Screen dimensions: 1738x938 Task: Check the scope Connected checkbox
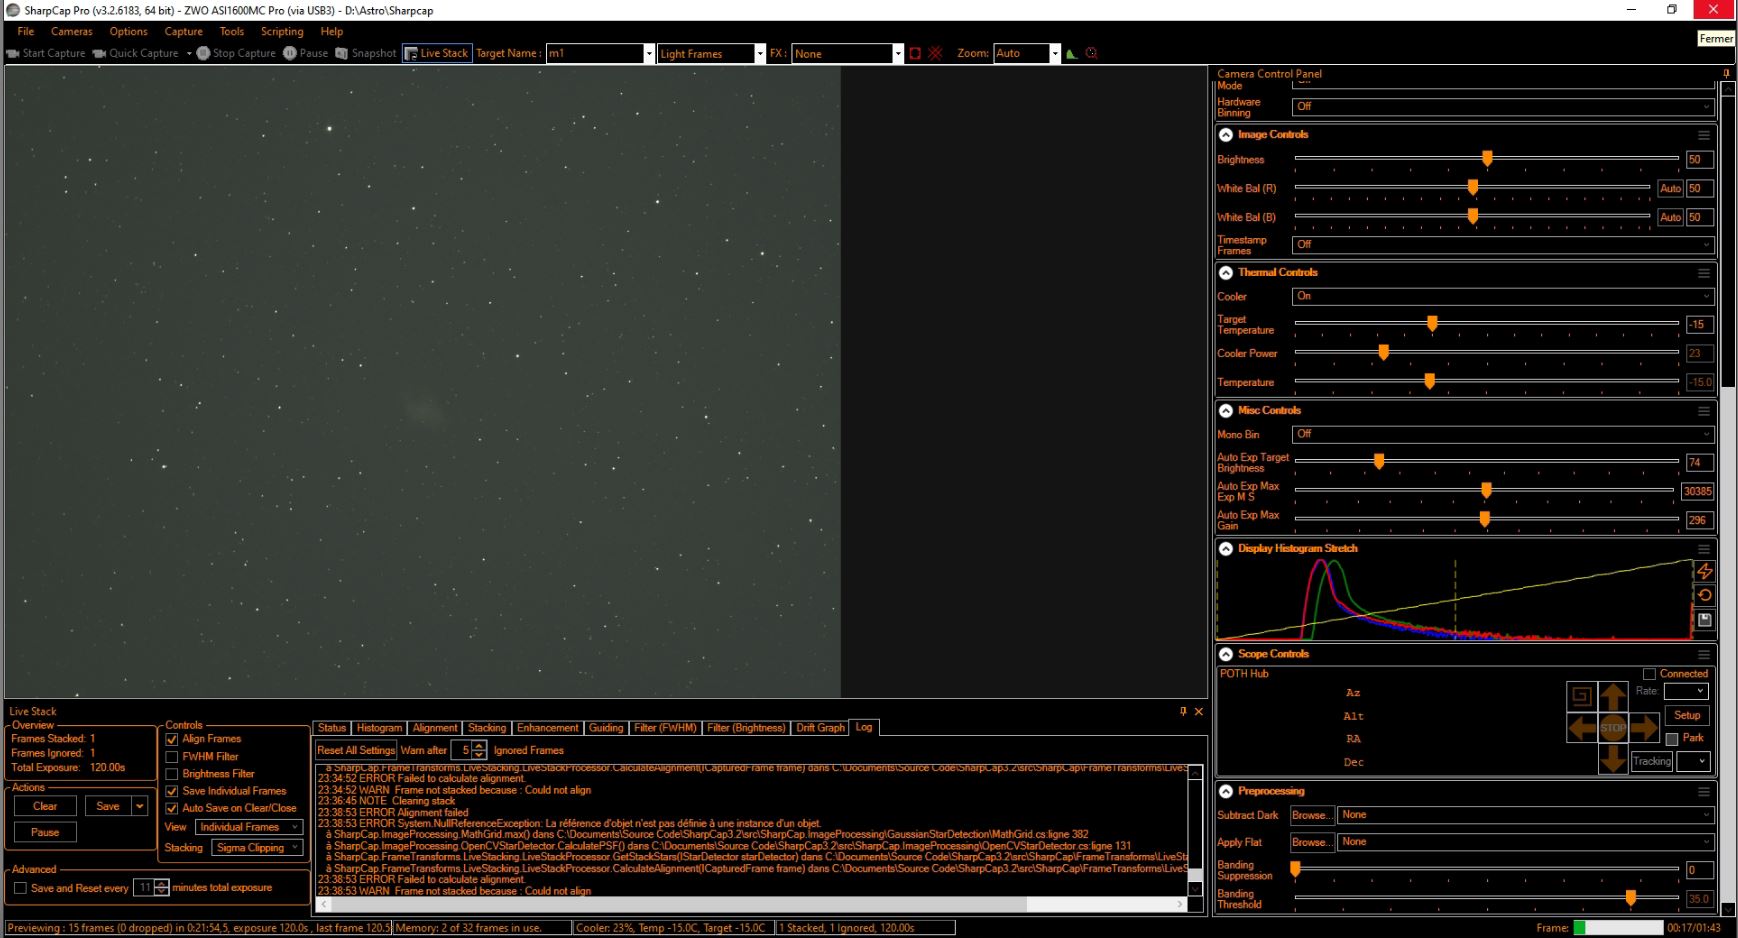pos(1649,674)
